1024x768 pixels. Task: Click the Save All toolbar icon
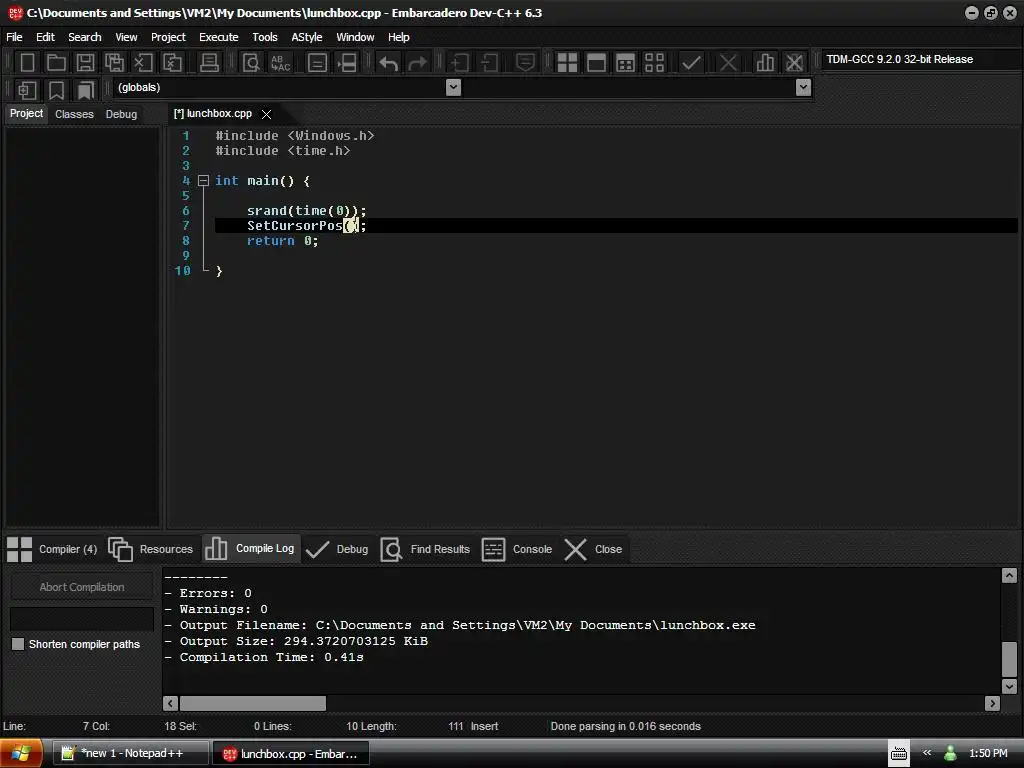(x=114, y=63)
